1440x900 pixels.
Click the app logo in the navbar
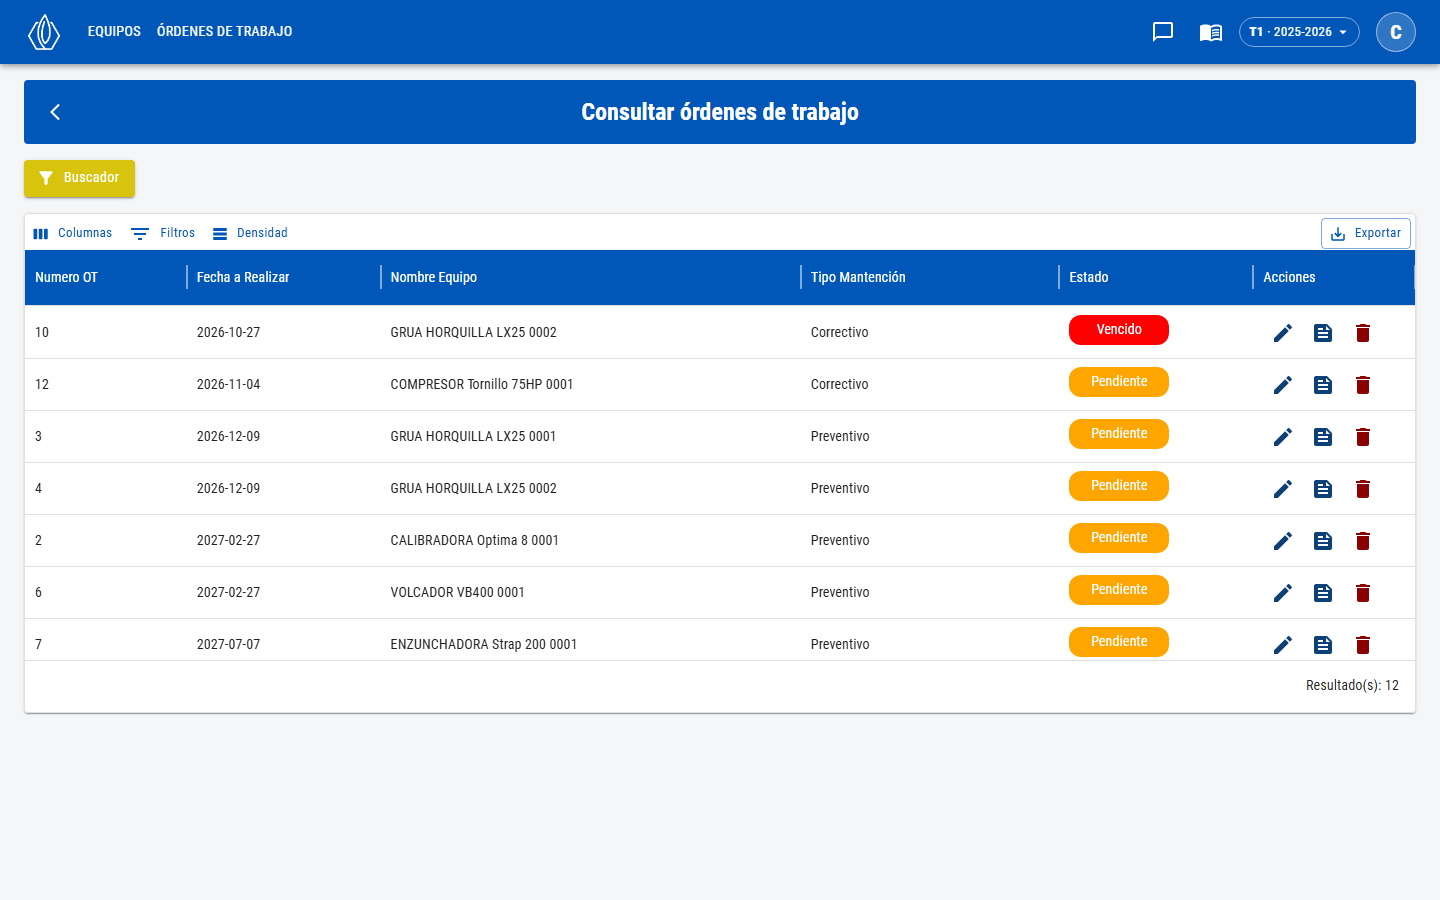coord(44,32)
